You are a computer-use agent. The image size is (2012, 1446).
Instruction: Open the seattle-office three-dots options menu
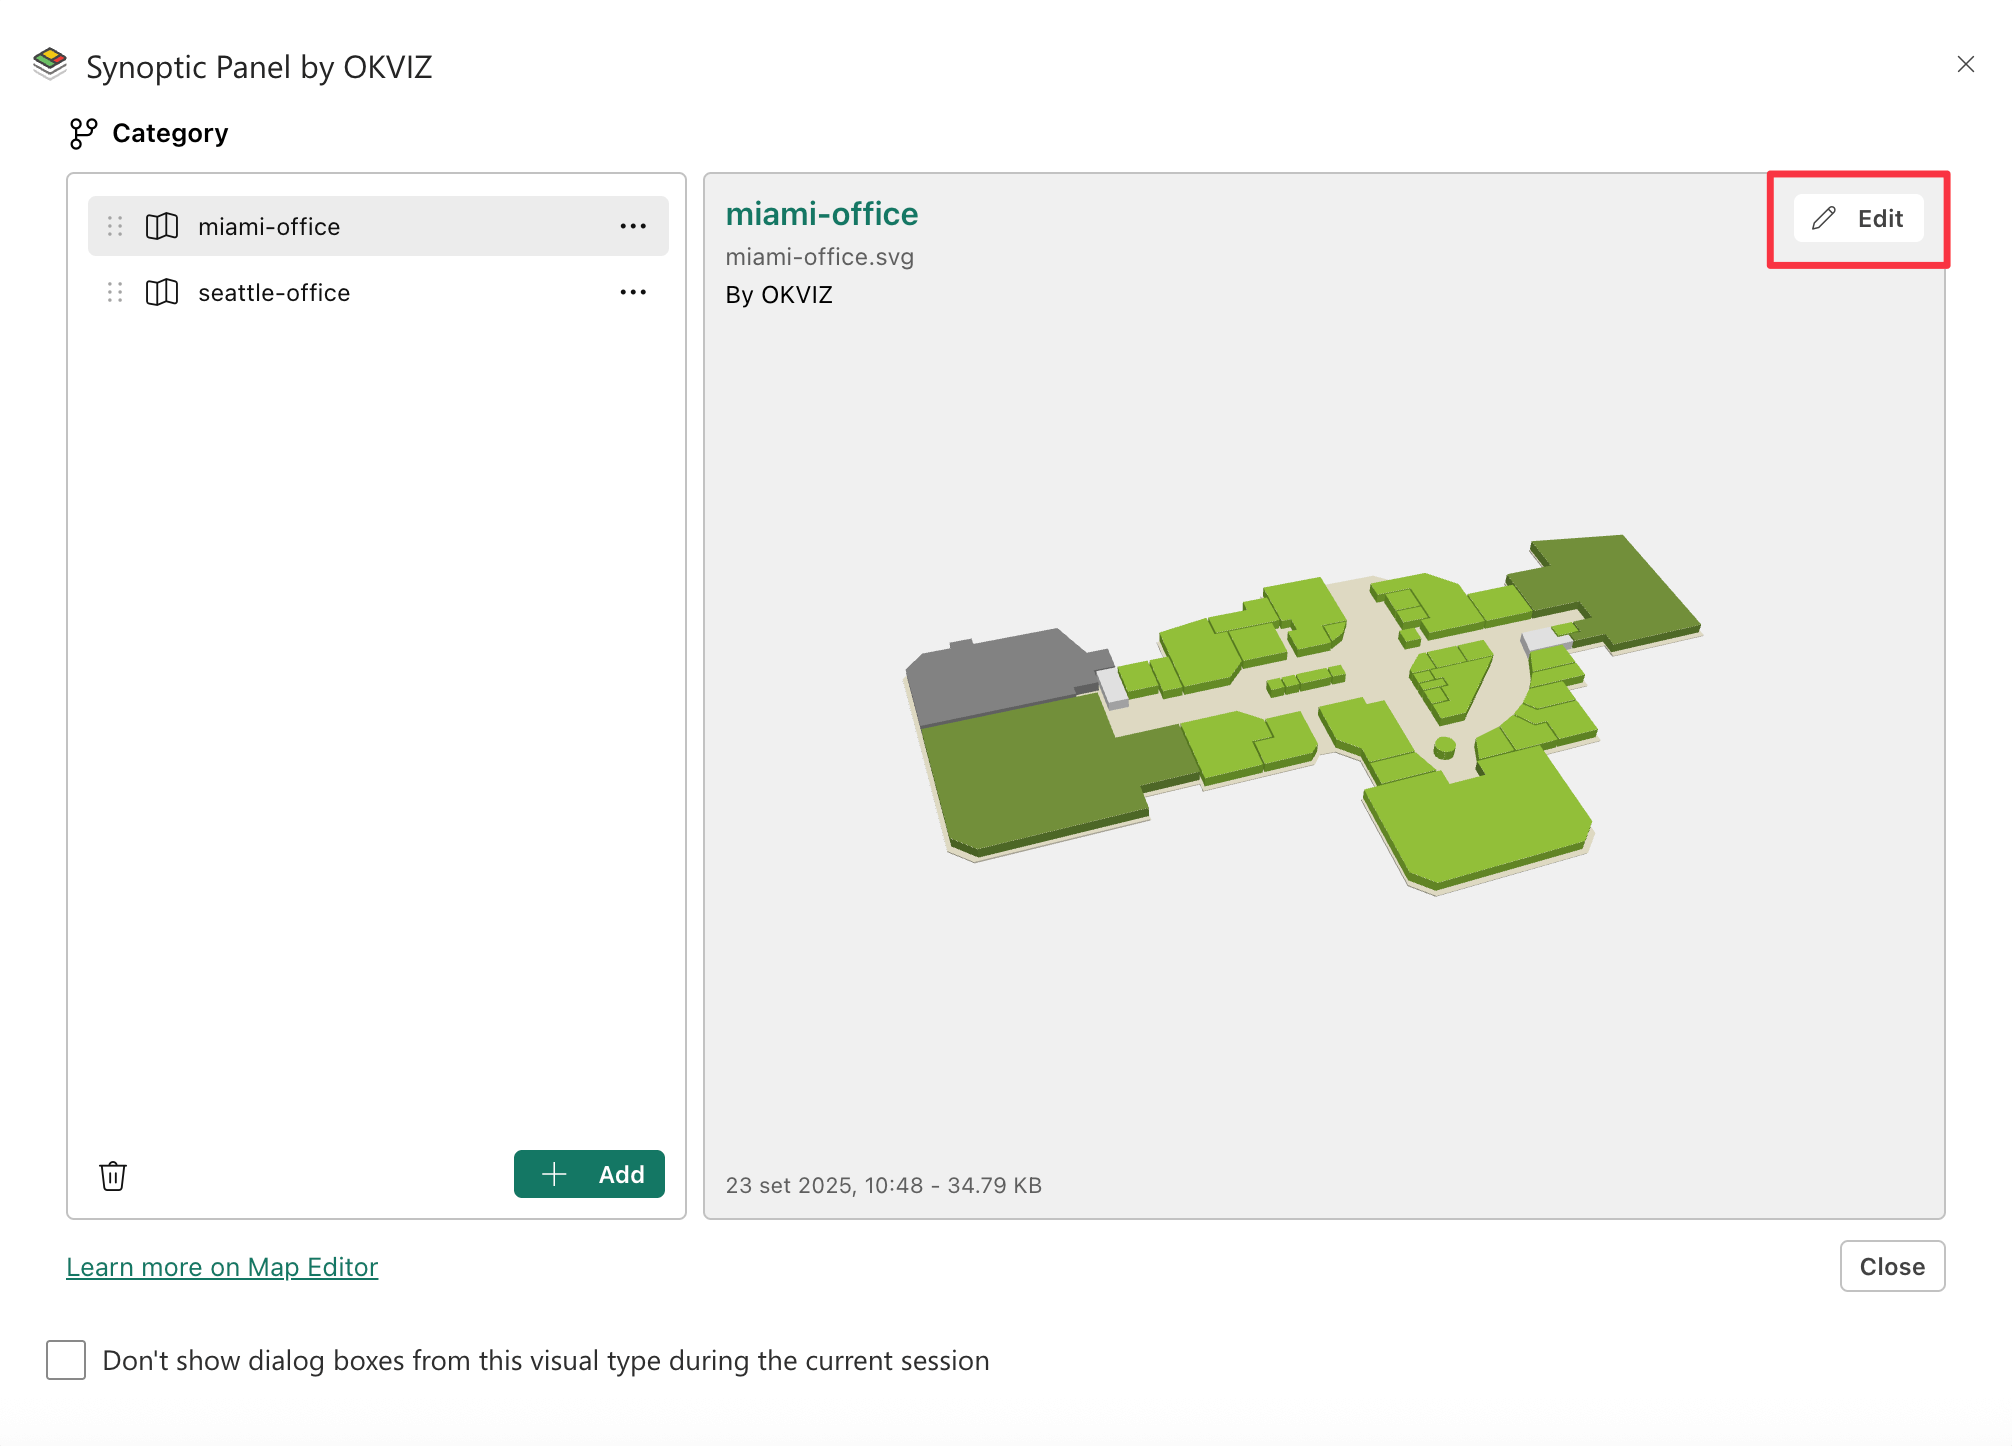coord(633,293)
